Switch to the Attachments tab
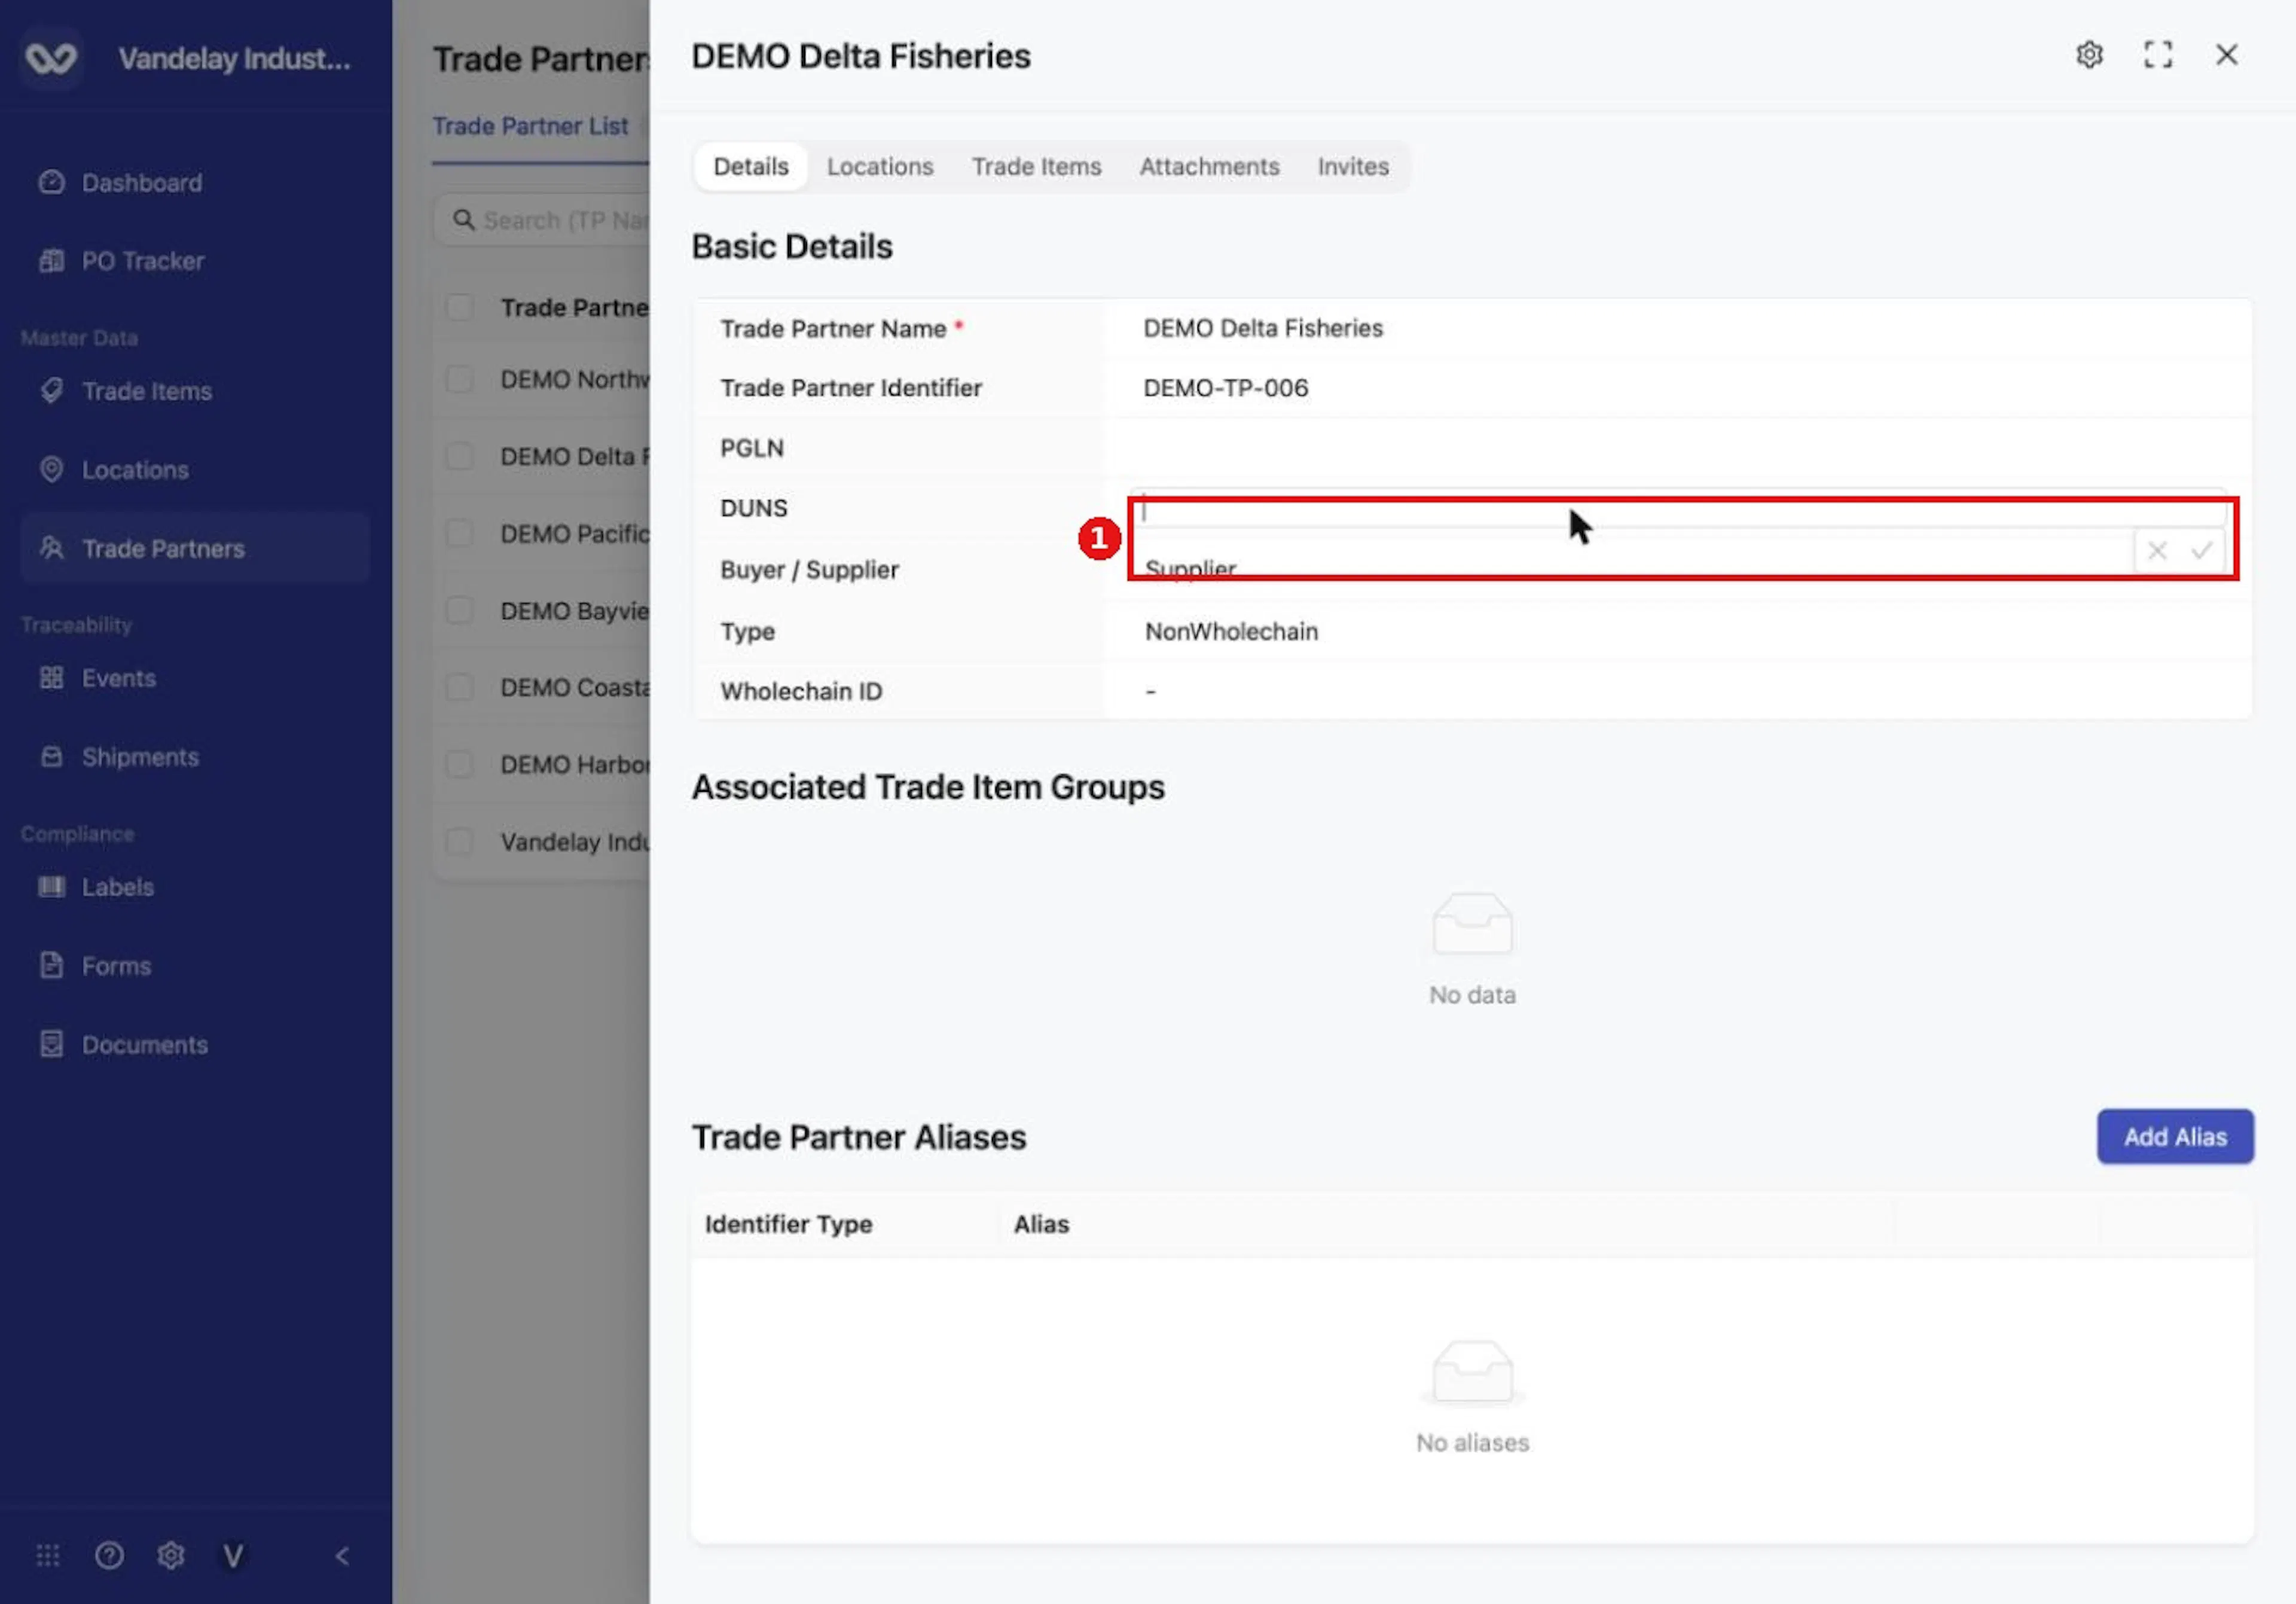The height and width of the screenshot is (1604, 2296). coord(1210,167)
